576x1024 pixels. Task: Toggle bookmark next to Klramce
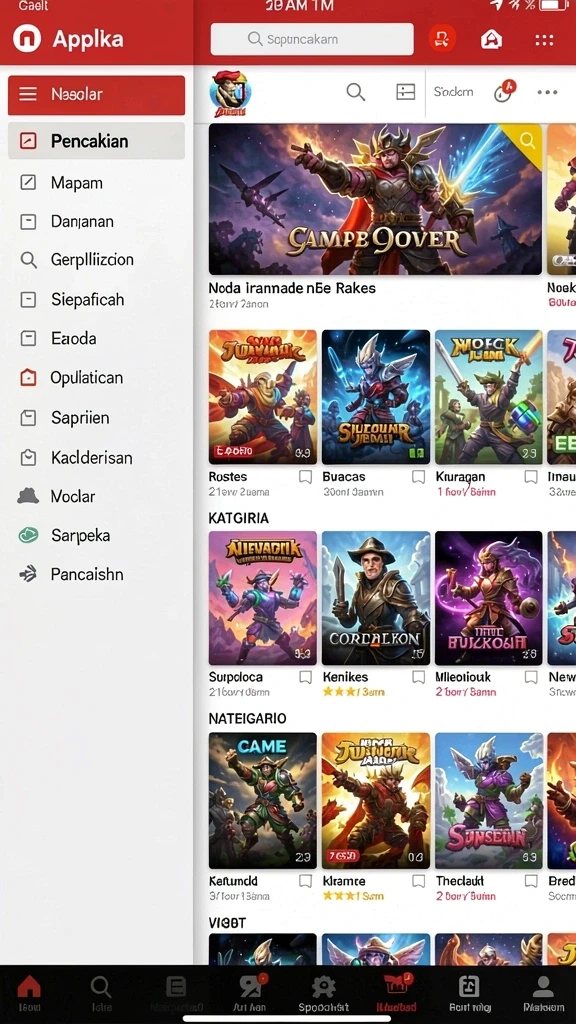pos(419,881)
